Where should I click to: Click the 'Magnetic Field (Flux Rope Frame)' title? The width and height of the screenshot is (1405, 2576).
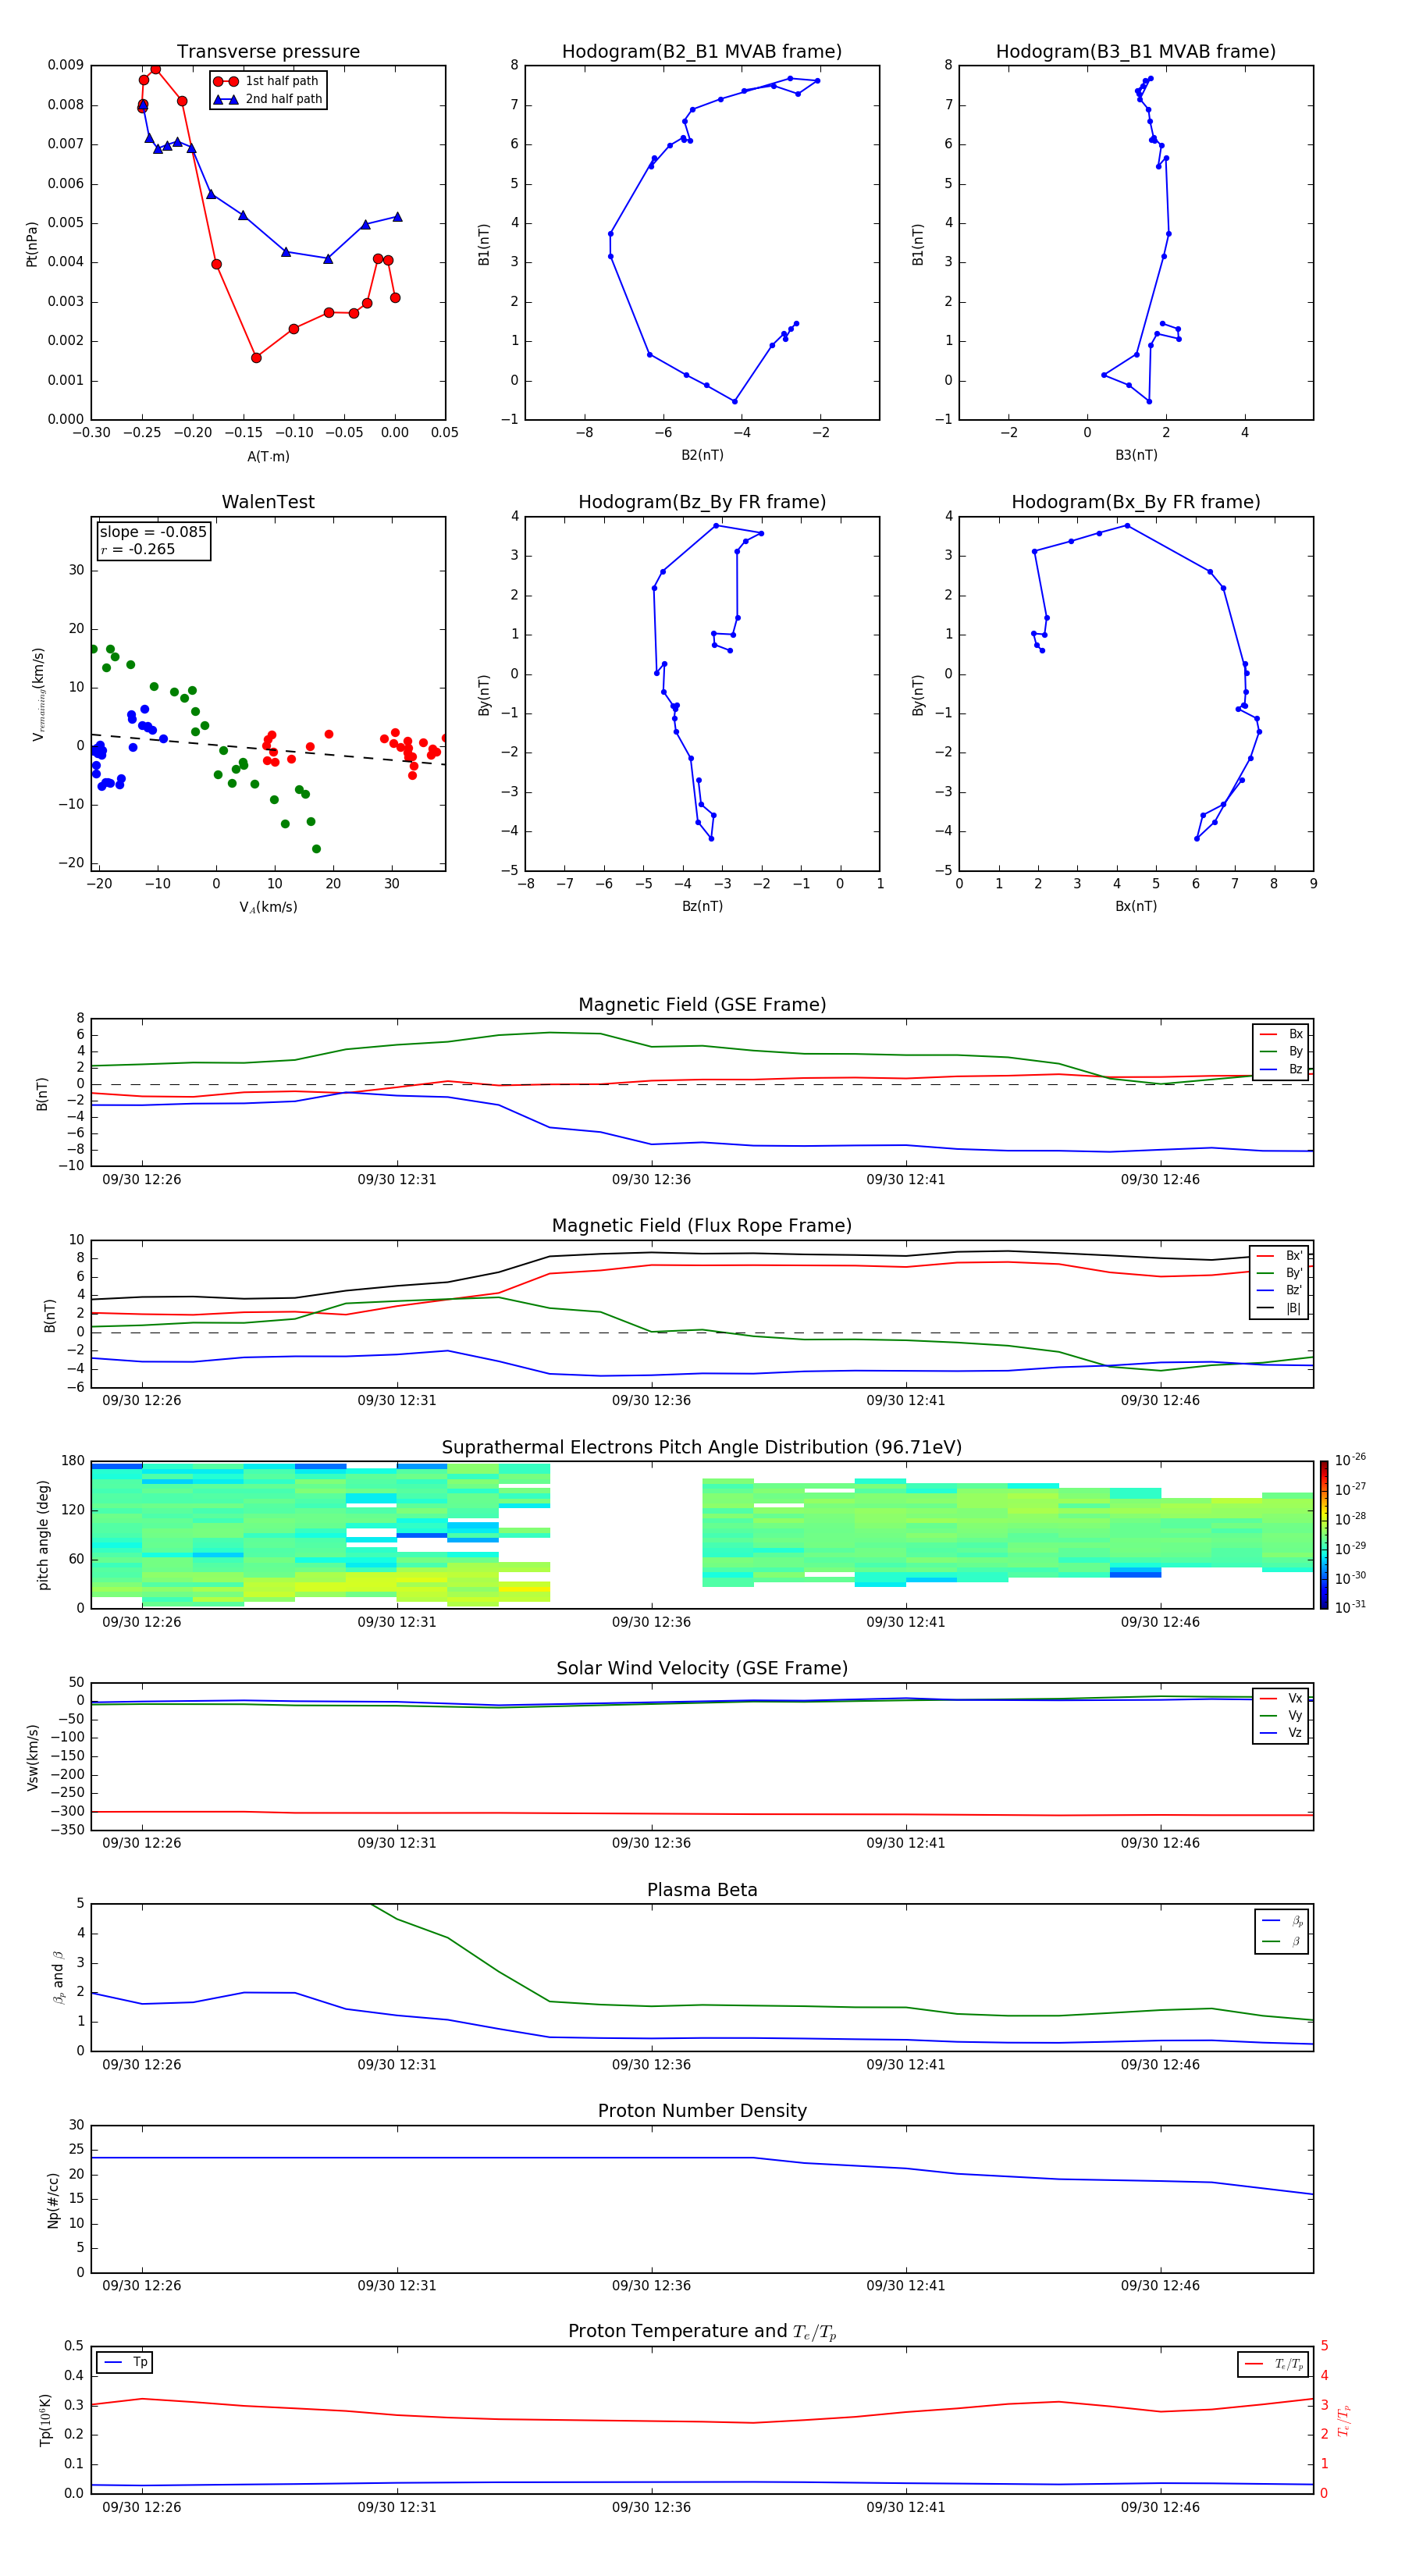coord(702,1226)
